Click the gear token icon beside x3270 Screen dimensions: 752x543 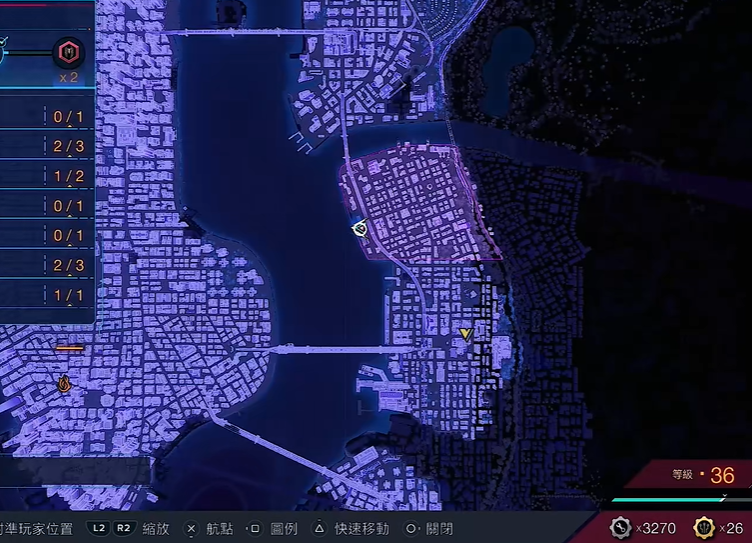621,528
